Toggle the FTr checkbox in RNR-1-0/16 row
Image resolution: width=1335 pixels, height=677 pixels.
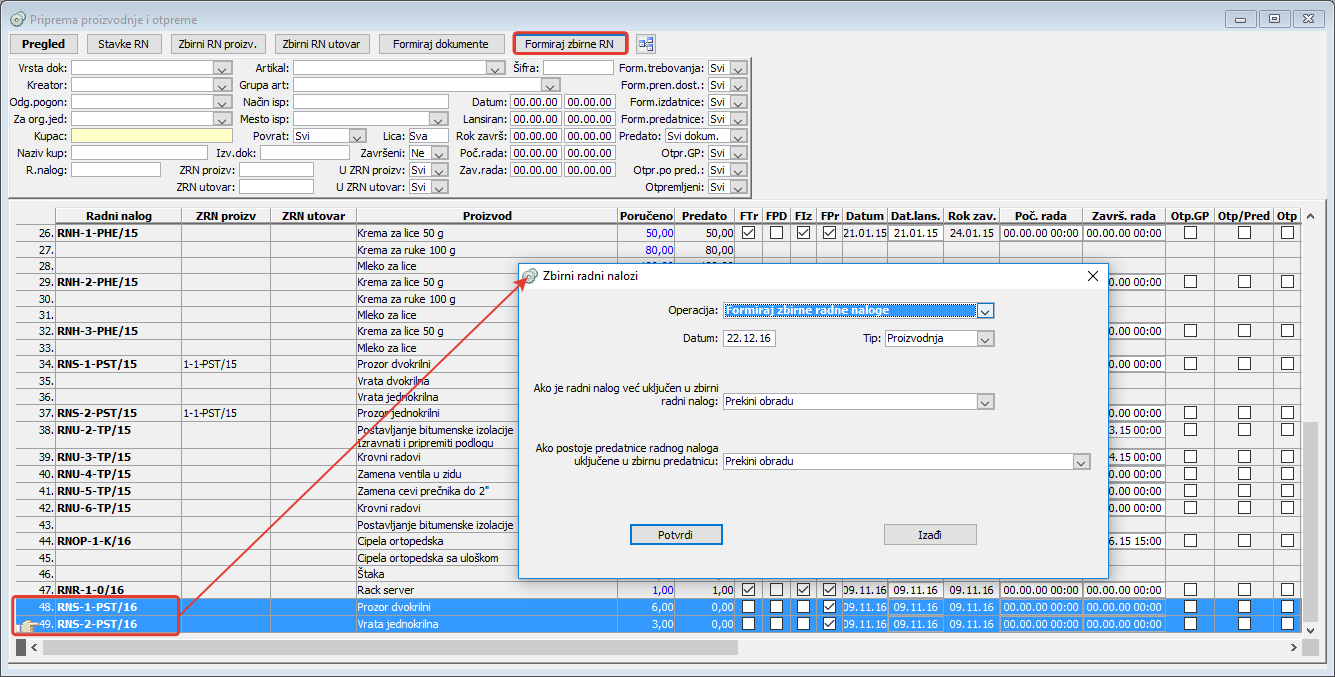coord(749,590)
